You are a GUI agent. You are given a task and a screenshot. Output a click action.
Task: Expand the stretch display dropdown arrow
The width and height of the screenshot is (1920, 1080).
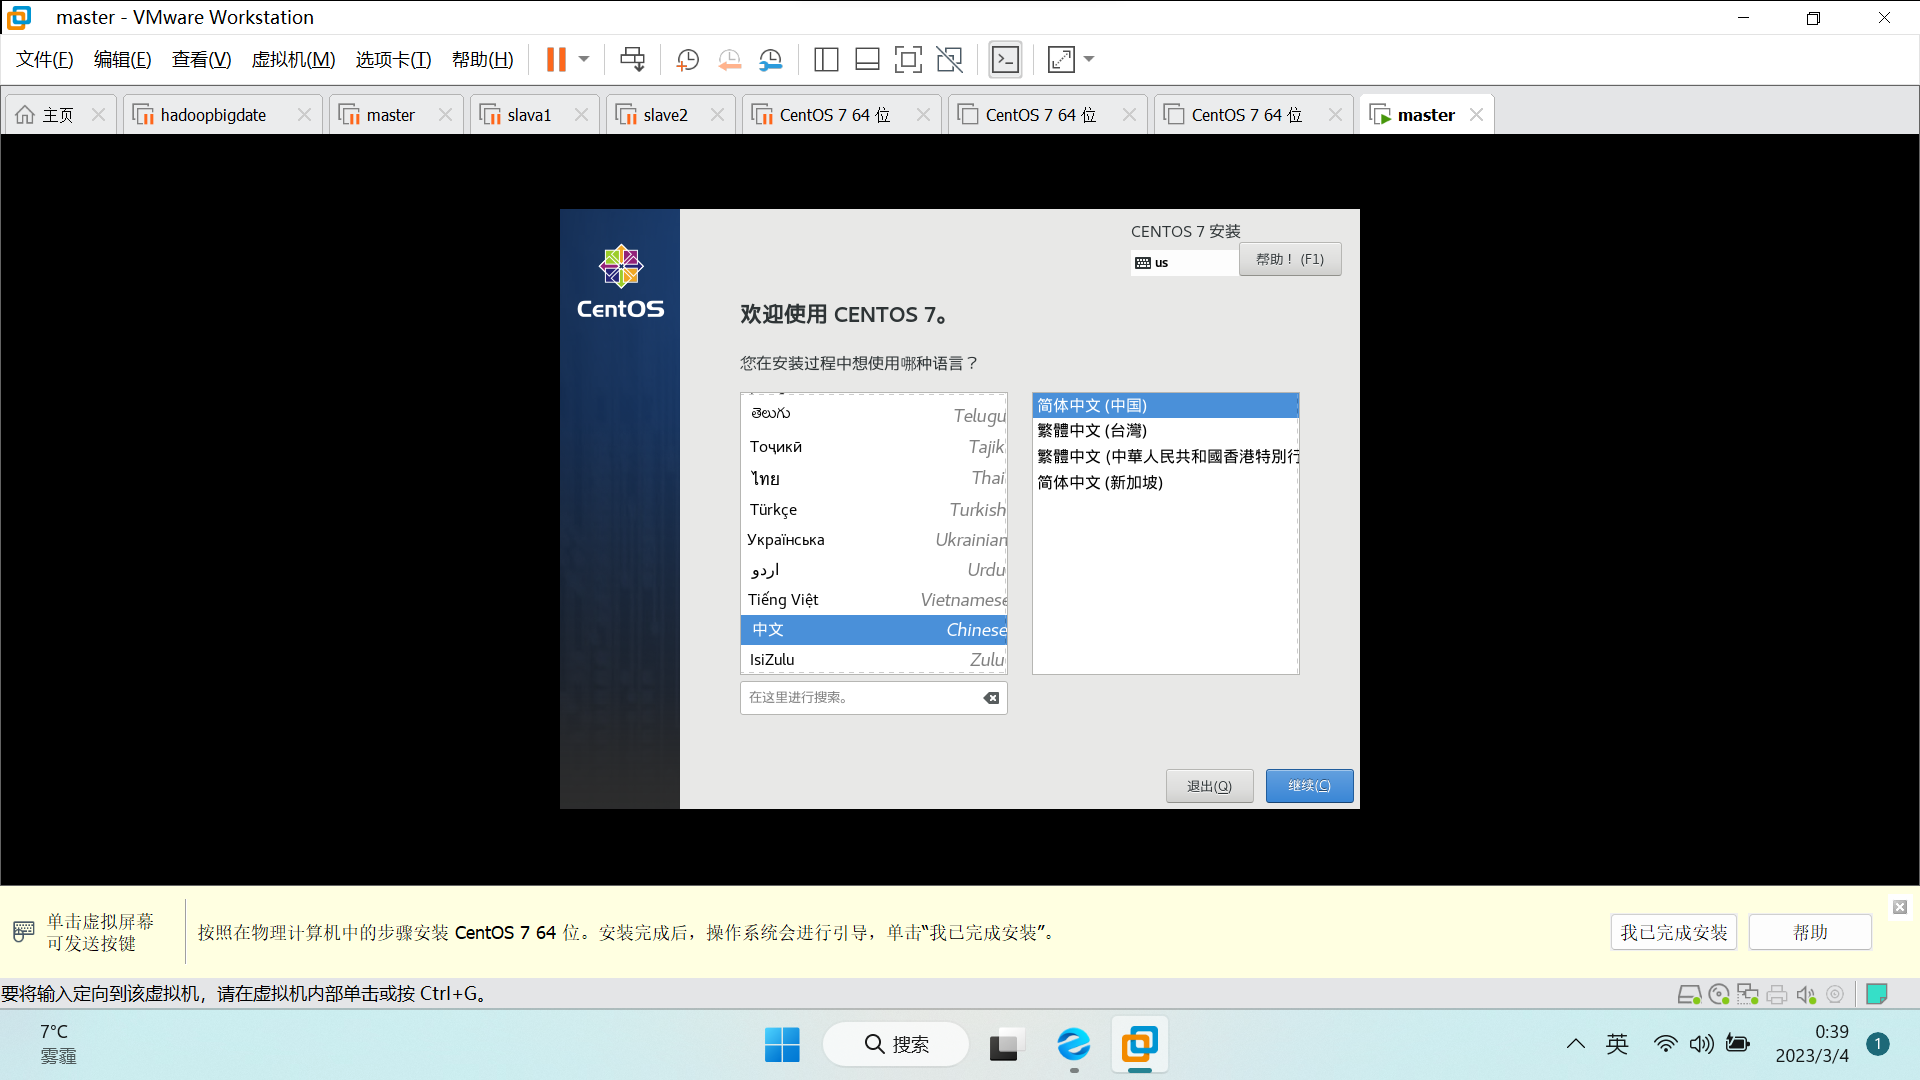(x=1089, y=60)
